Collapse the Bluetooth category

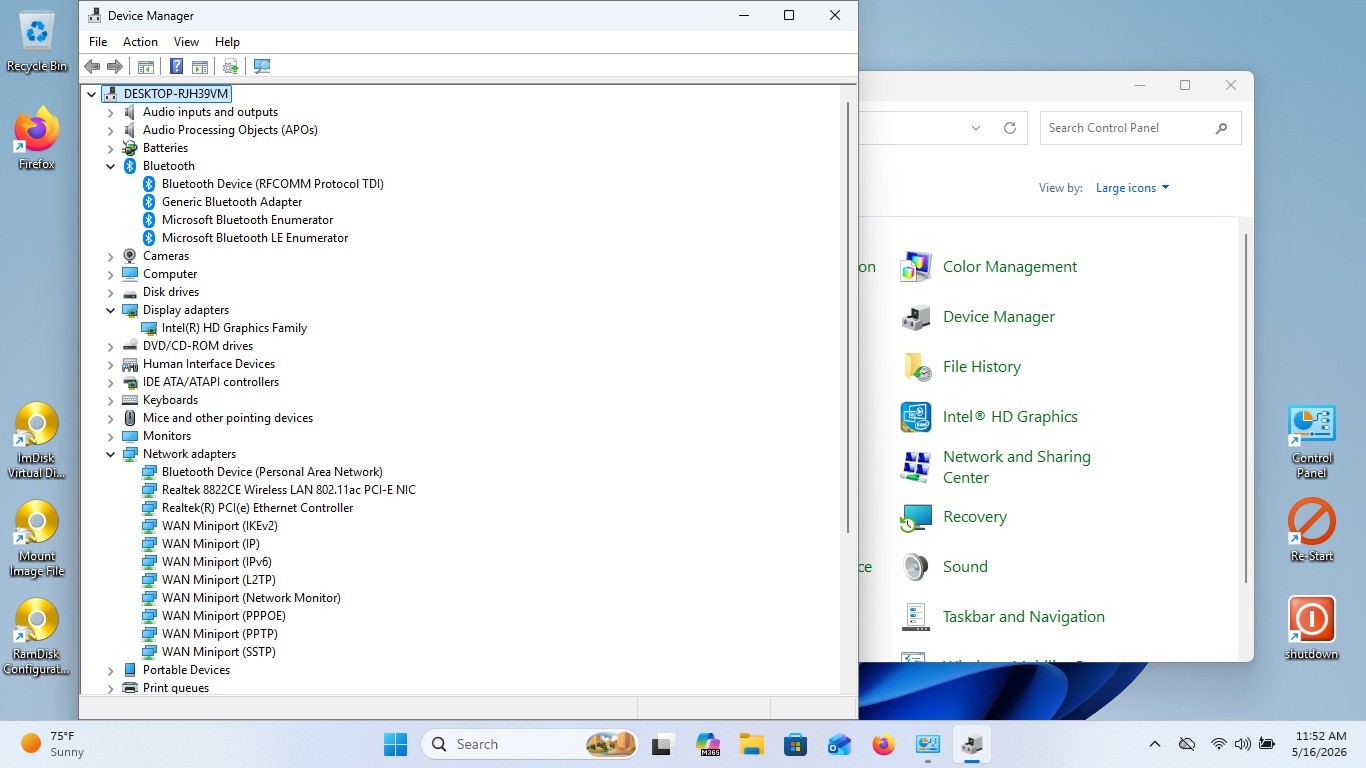pos(111,166)
